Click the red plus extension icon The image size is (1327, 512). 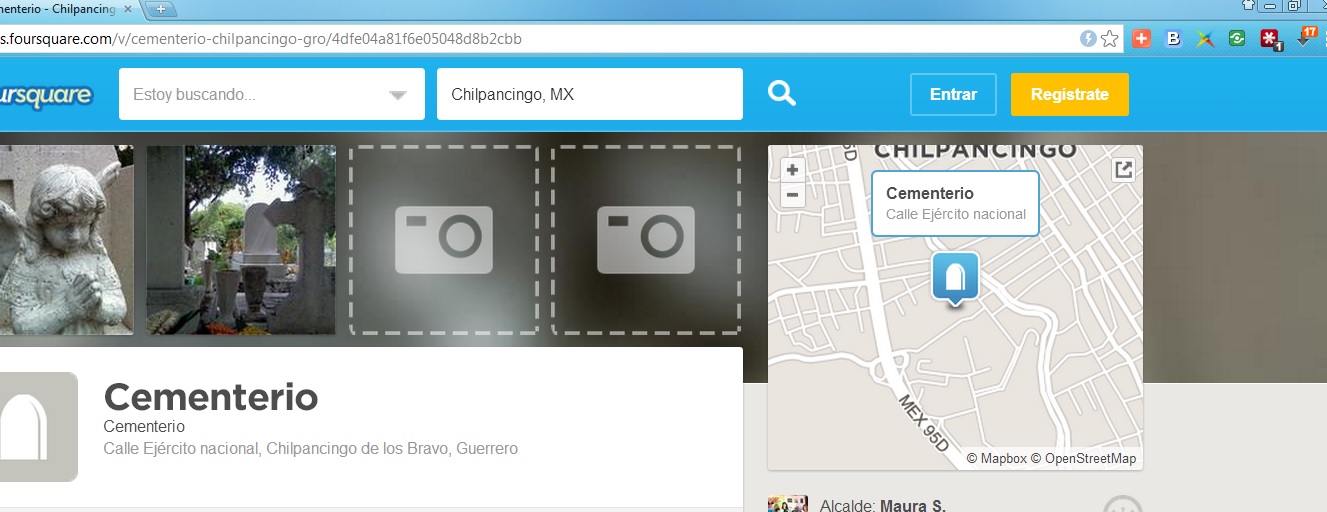pyautogui.click(x=1142, y=39)
